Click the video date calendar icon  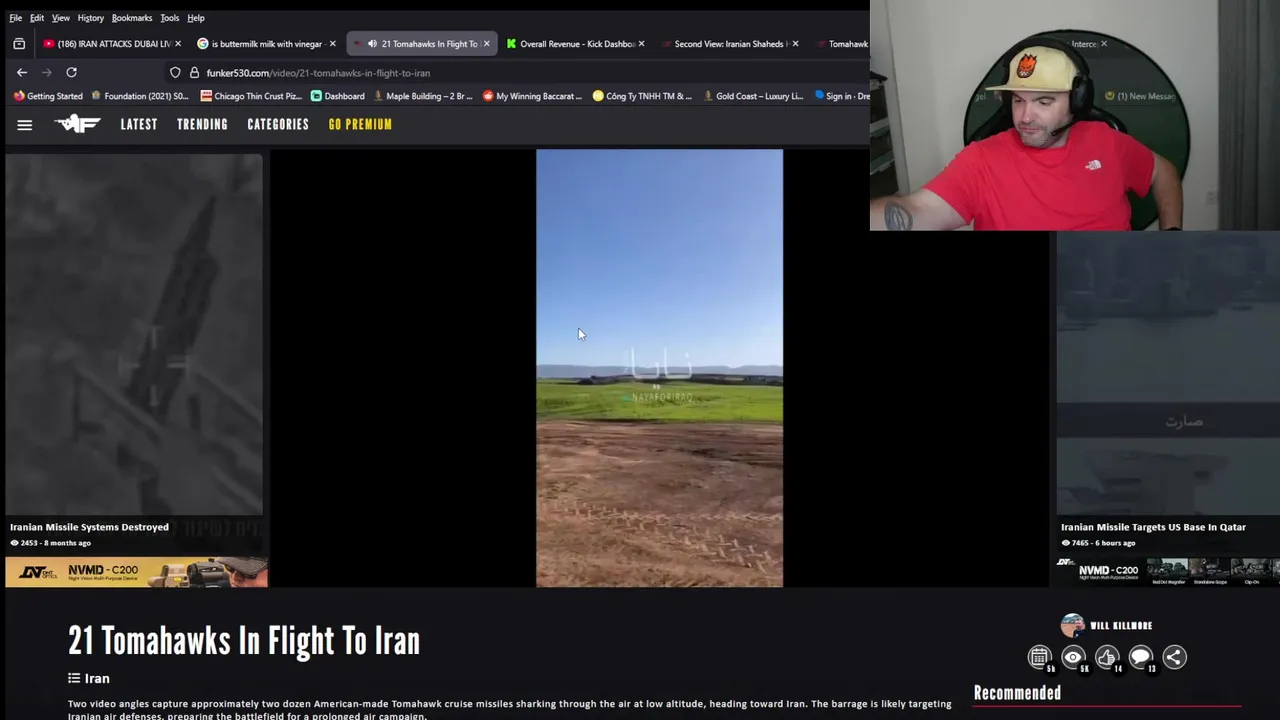[x=1039, y=657]
